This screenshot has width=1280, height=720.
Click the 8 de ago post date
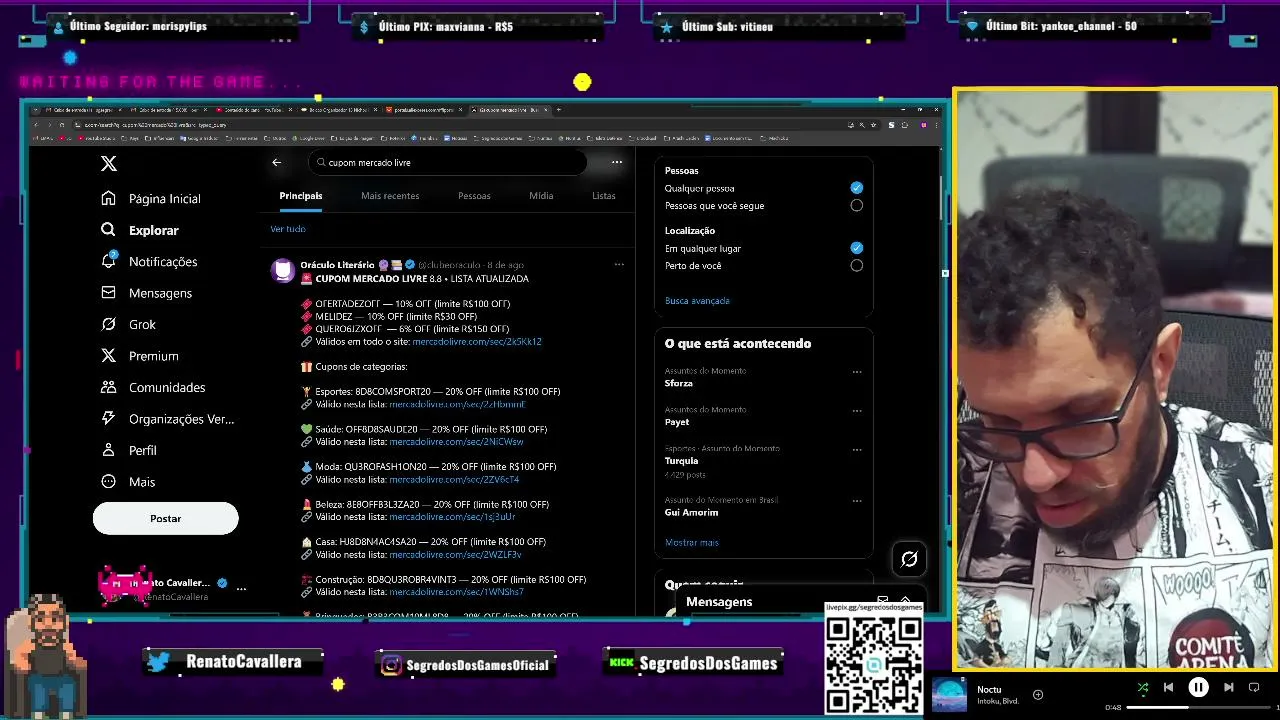point(505,265)
